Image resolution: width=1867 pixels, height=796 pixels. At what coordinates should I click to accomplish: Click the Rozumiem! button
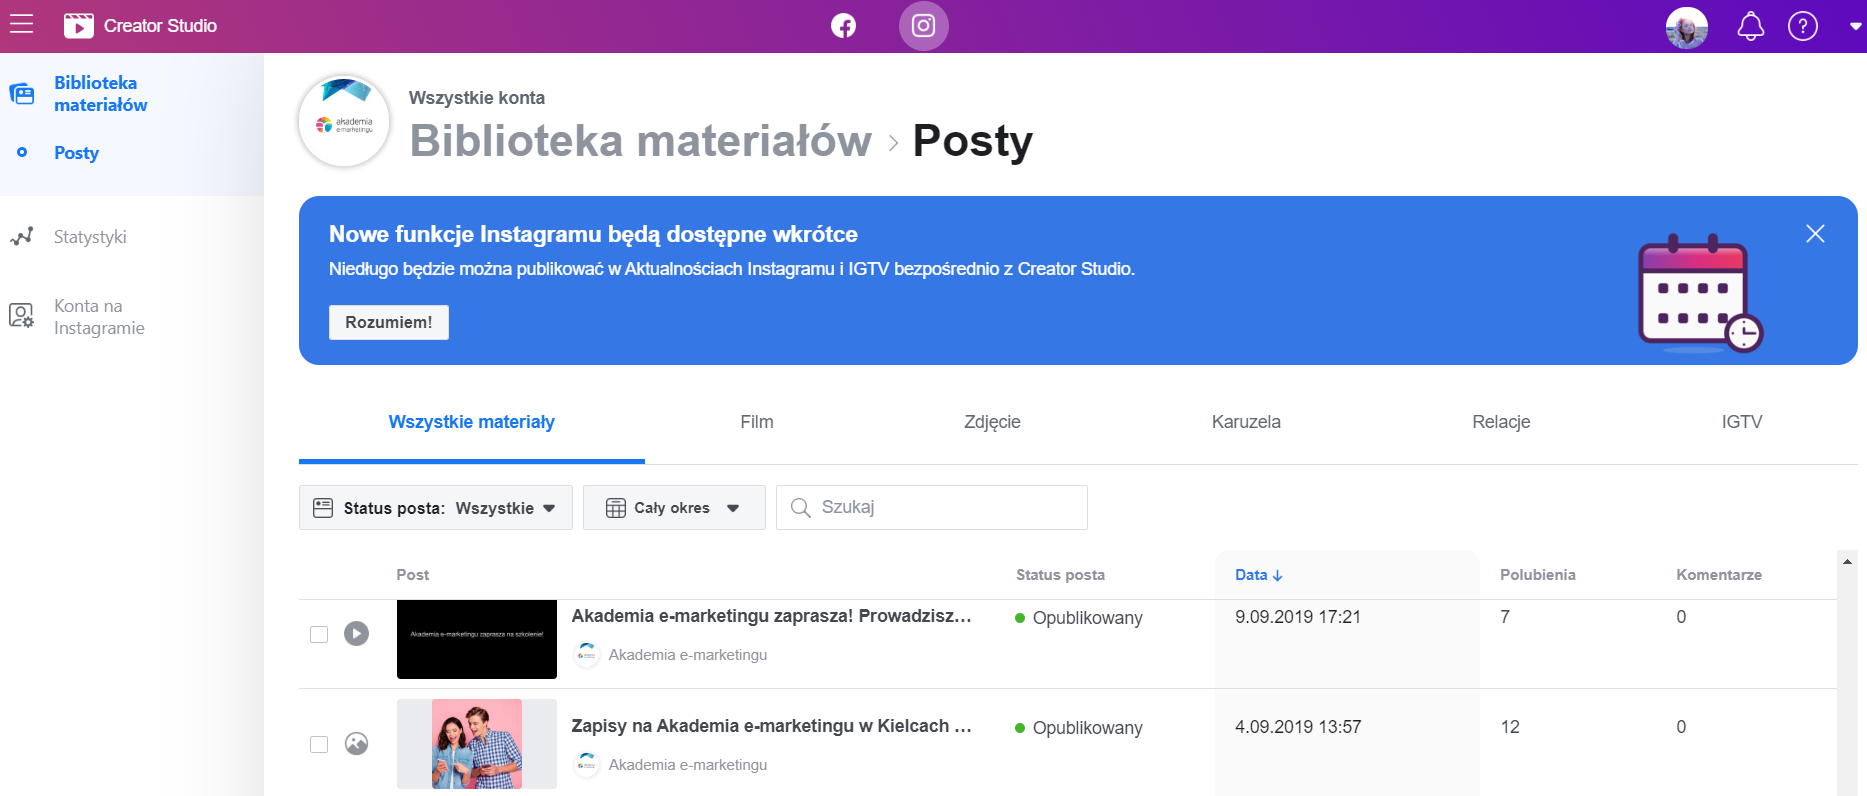(389, 322)
